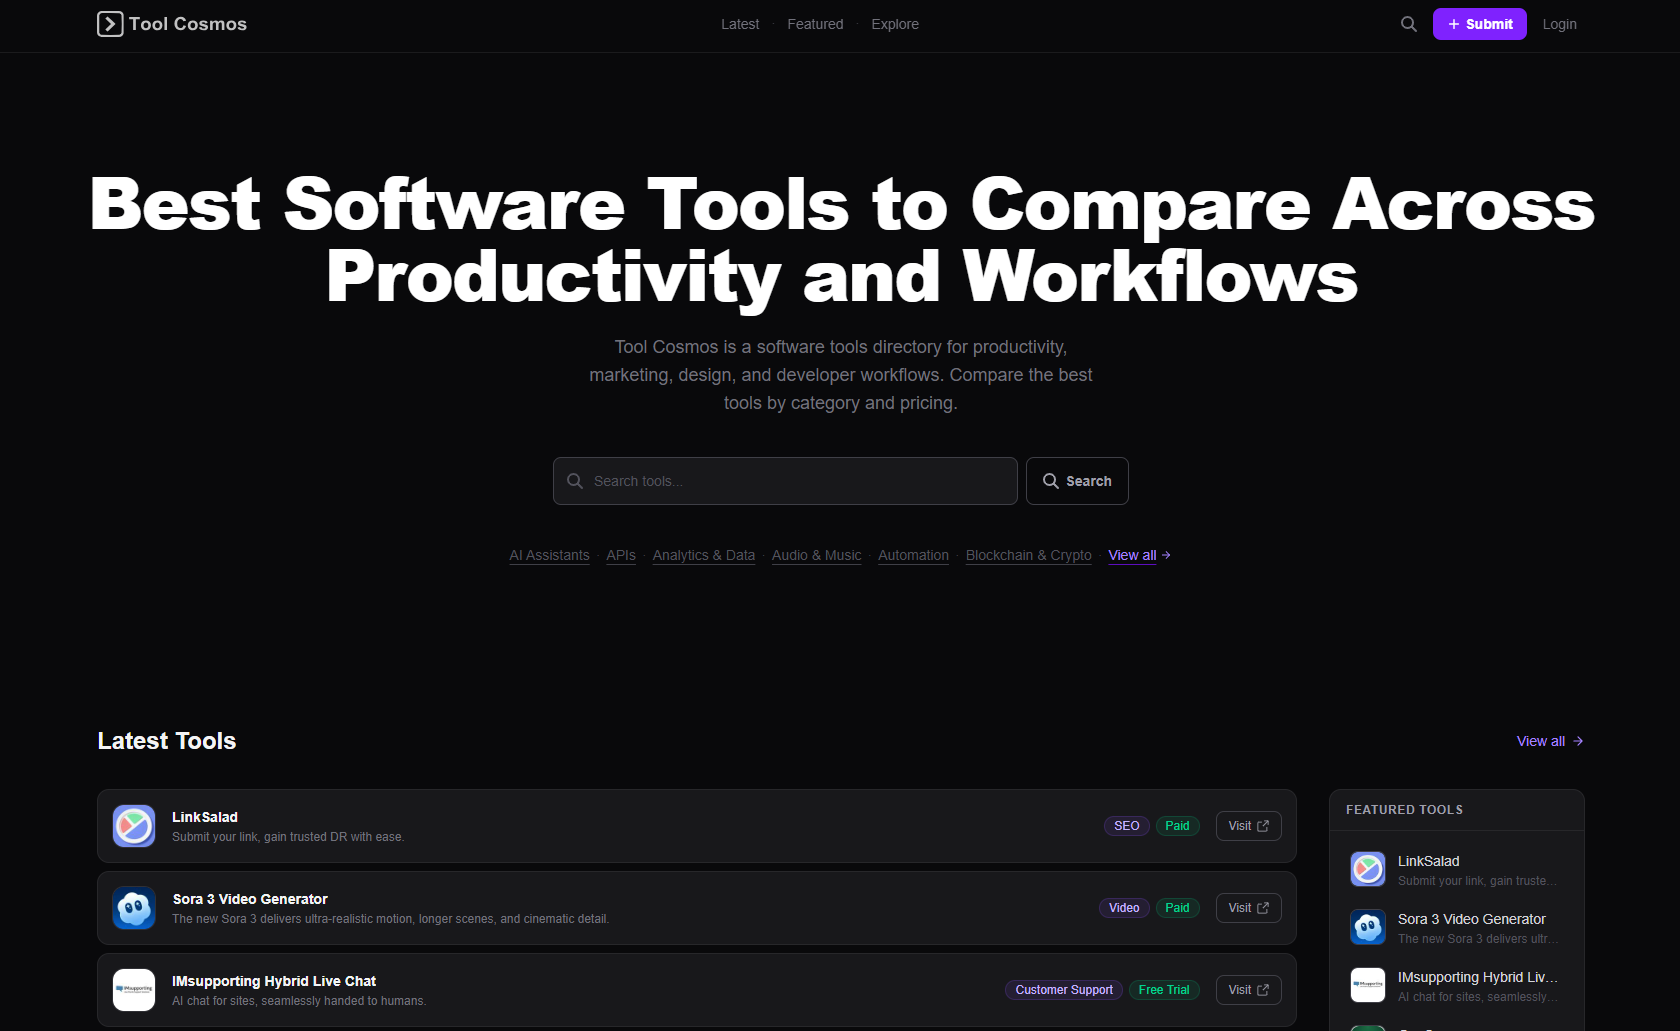Open the AI Assistants category link

pos(549,555)
